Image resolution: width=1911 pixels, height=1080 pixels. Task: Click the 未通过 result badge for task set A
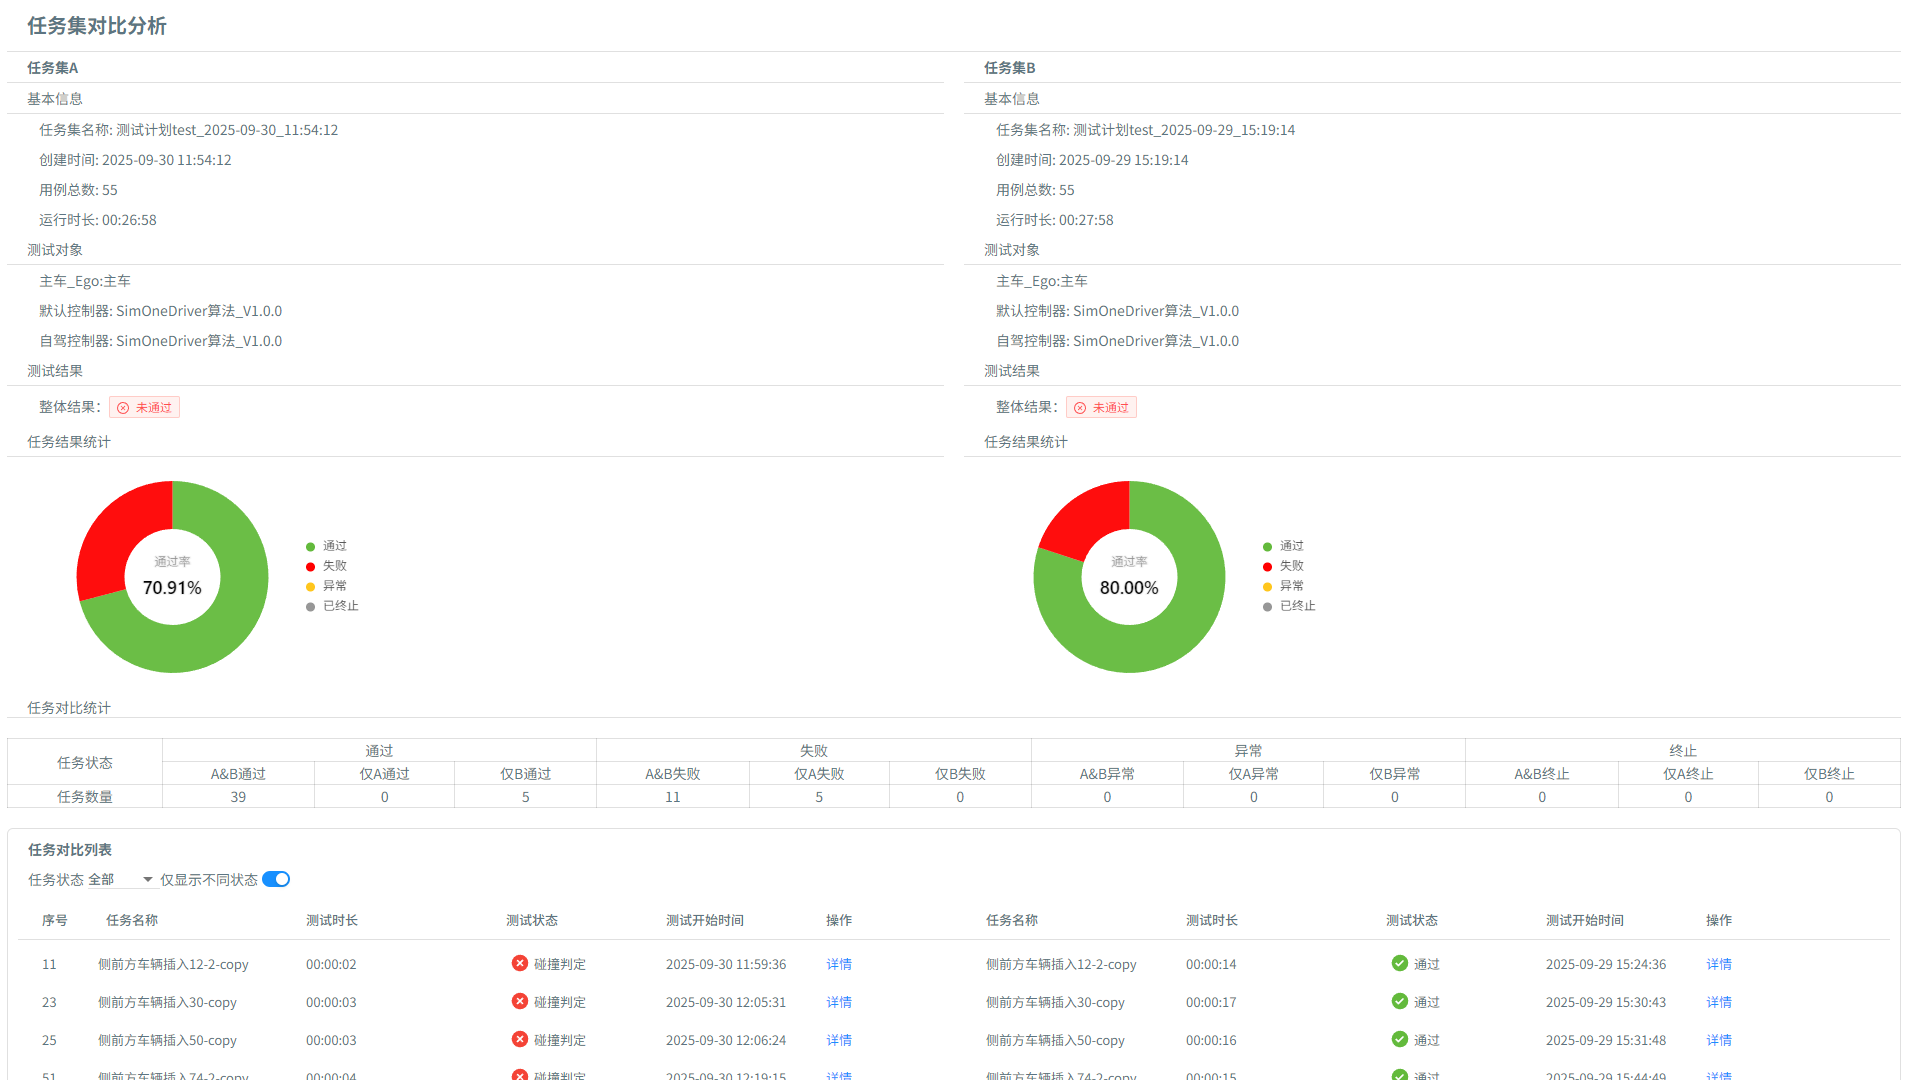pyautogui.click(x=145, y=408)
